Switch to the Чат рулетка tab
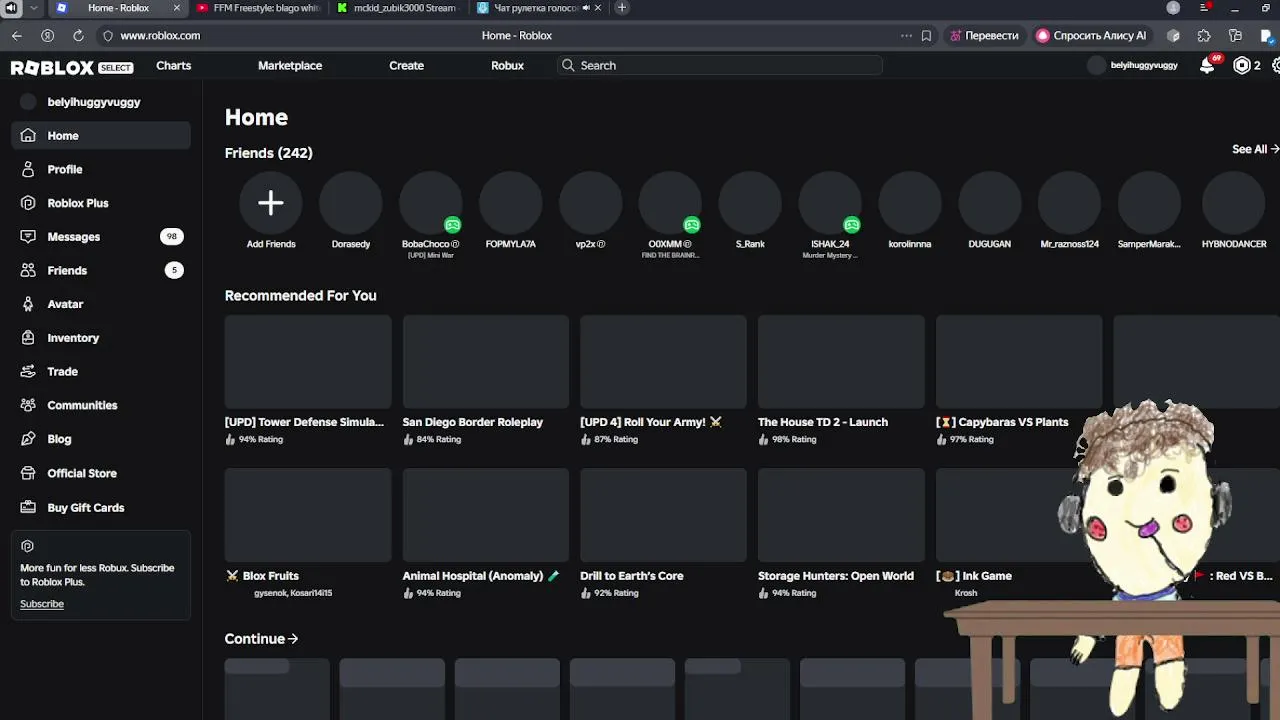 [539, 8]
